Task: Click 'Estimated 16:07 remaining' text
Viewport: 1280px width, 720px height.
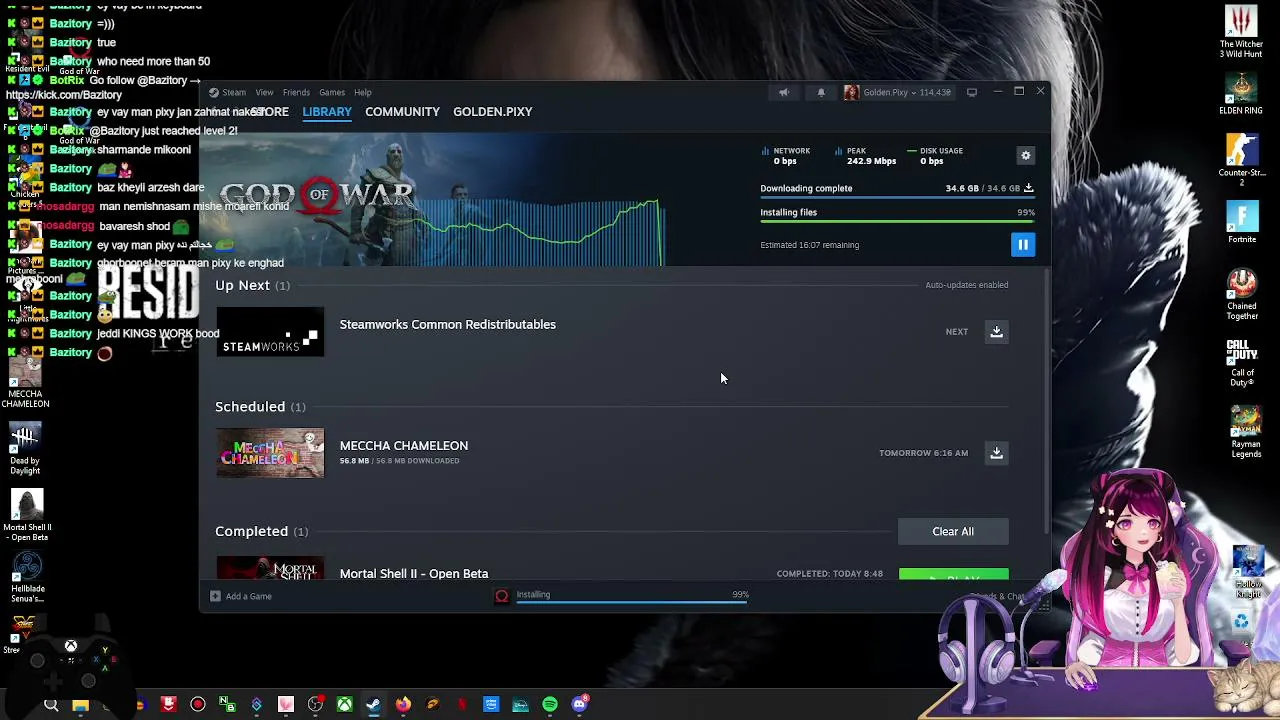Action: point(809,245)
